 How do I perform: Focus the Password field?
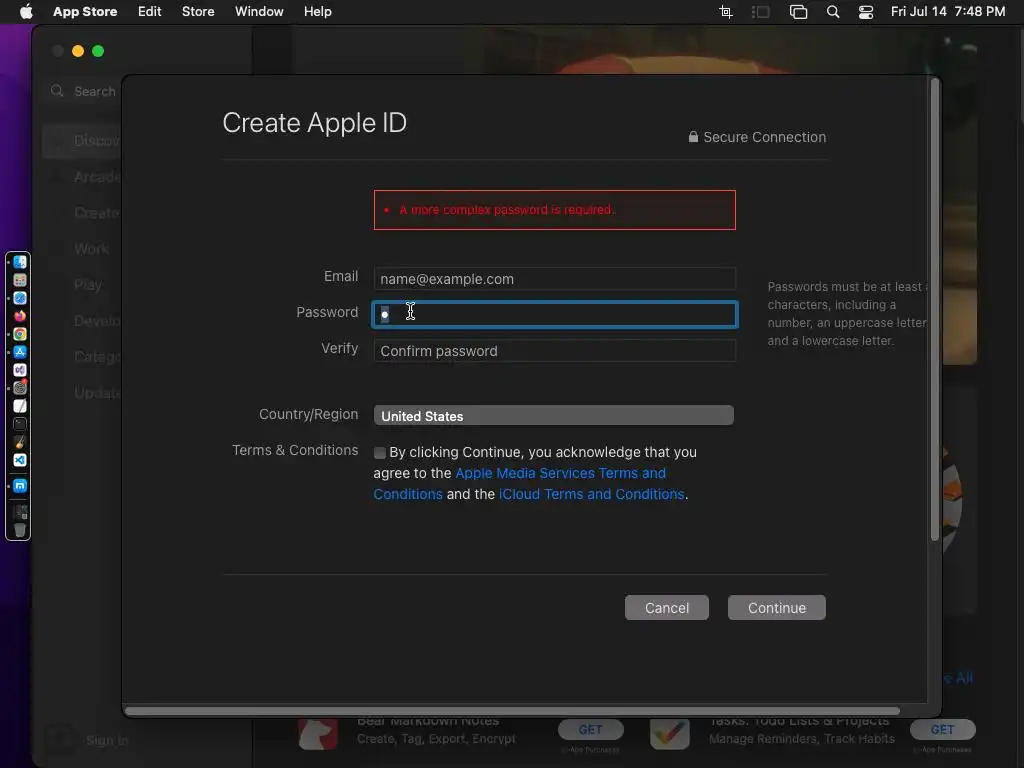coord(554,315)
